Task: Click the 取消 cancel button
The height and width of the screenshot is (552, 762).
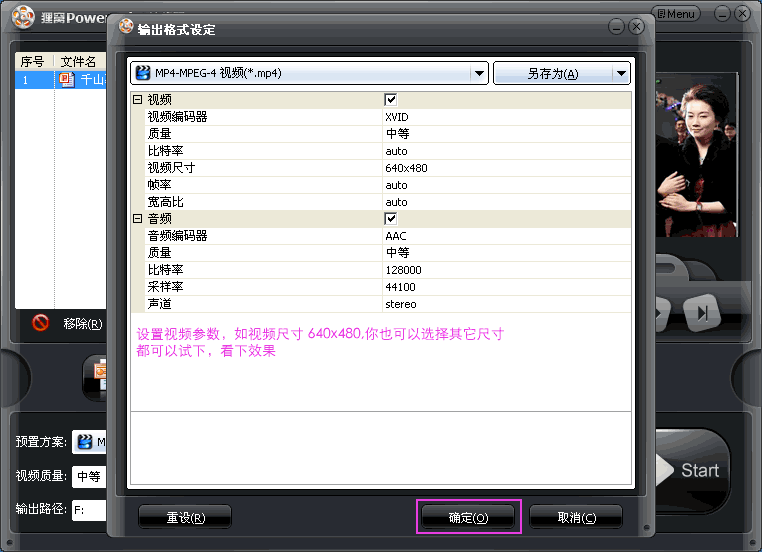Action: [x=576, y=518]
